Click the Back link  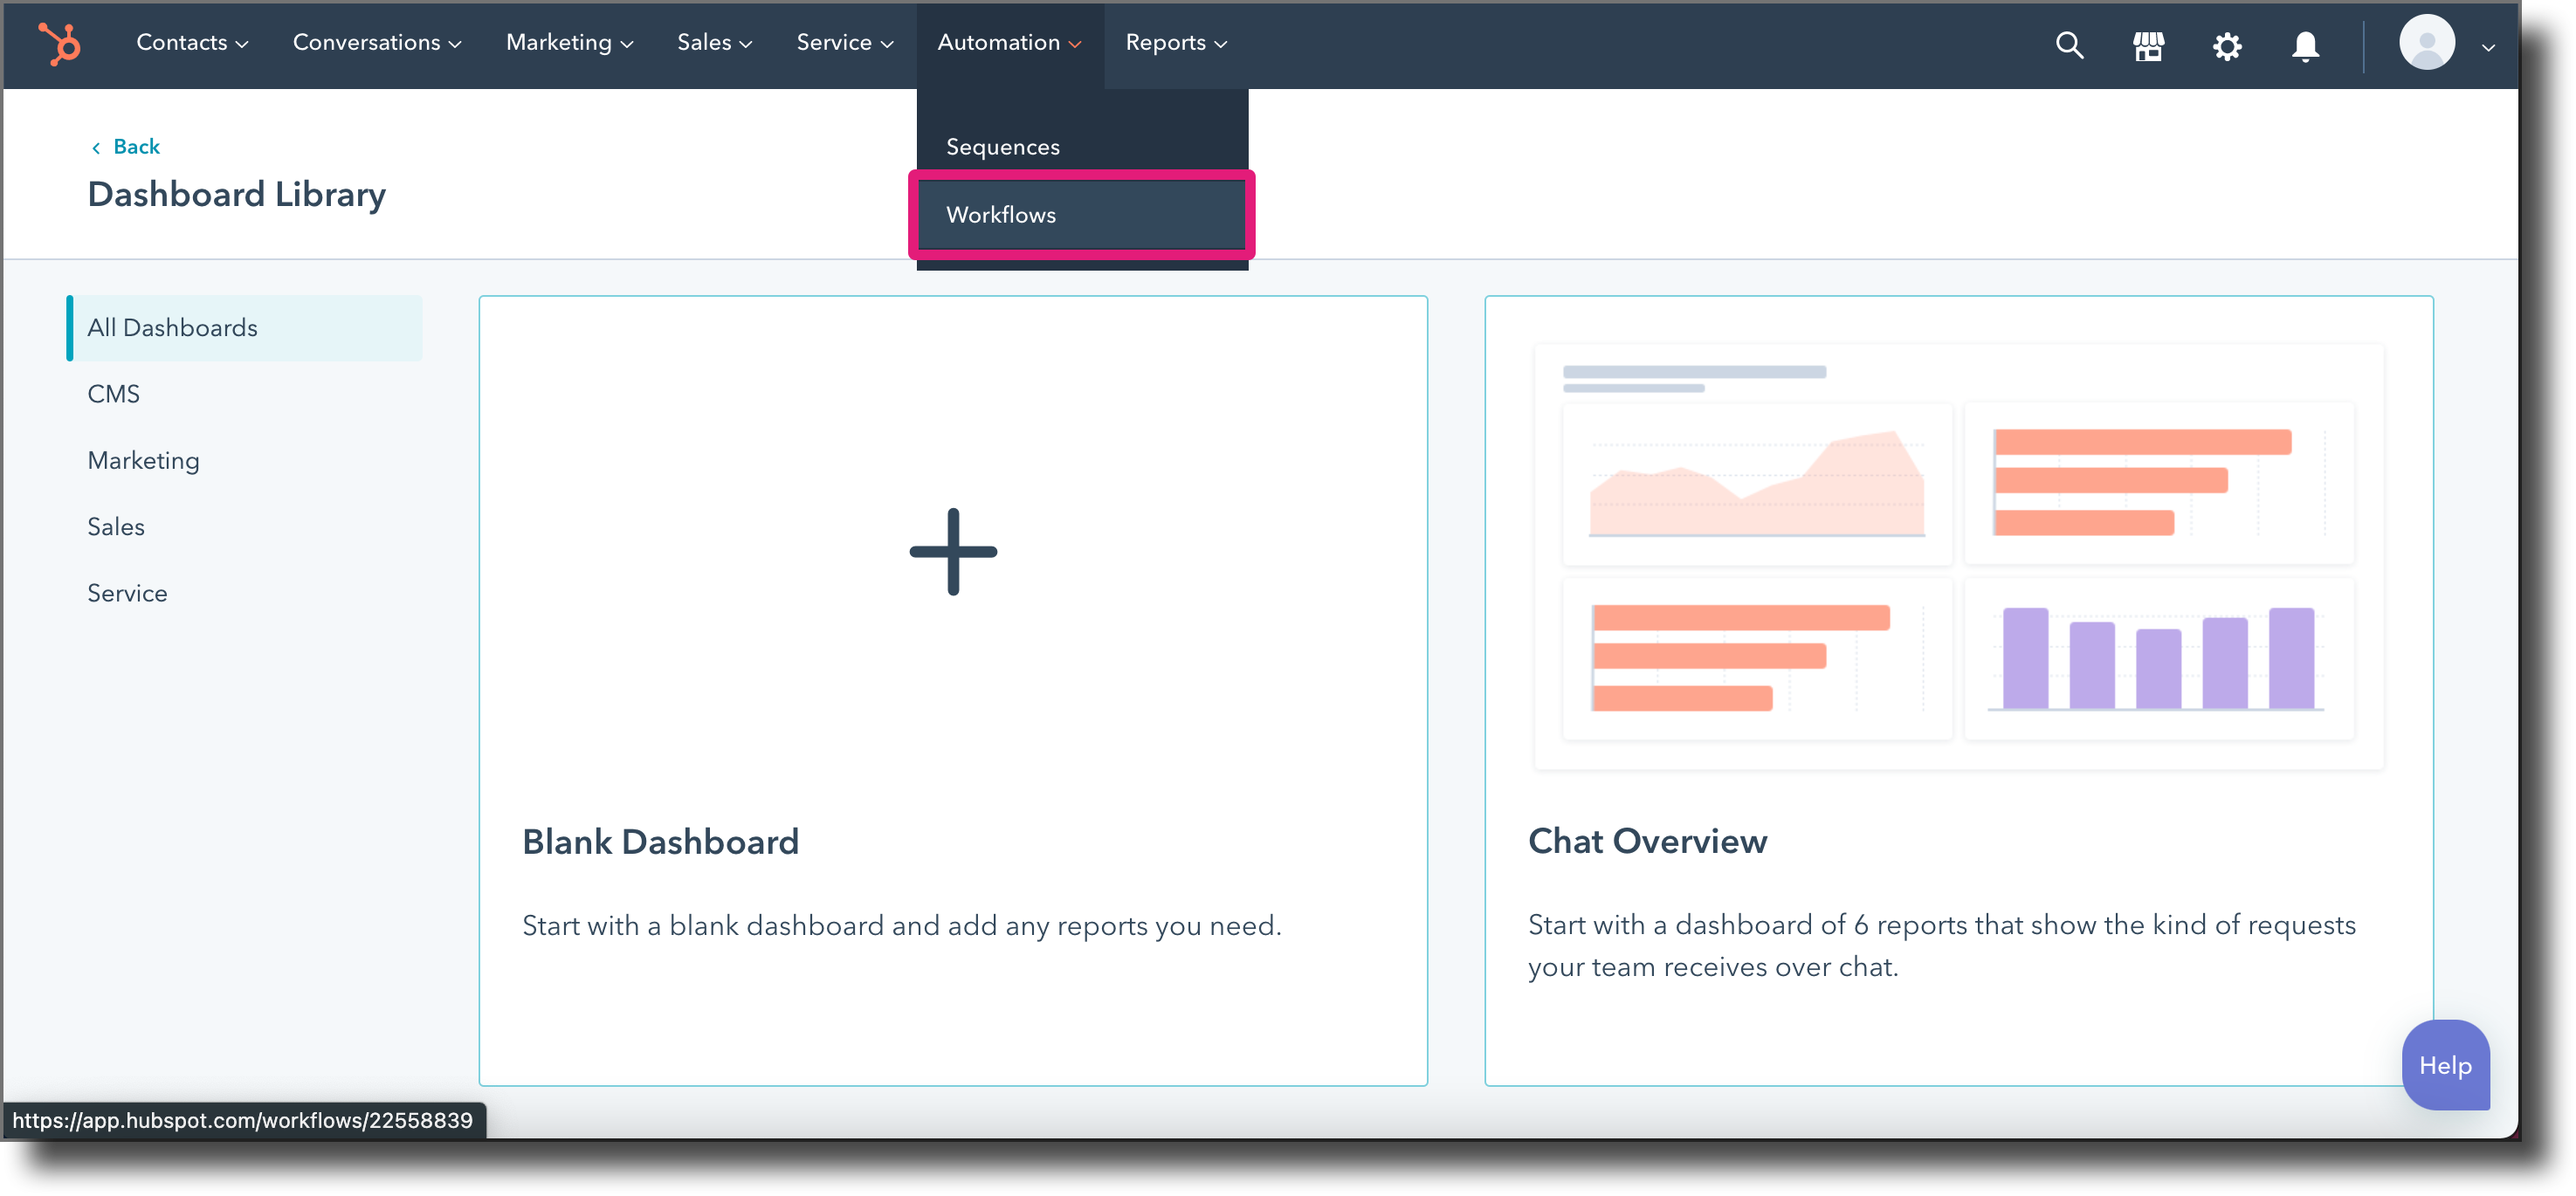pos(125,146)
